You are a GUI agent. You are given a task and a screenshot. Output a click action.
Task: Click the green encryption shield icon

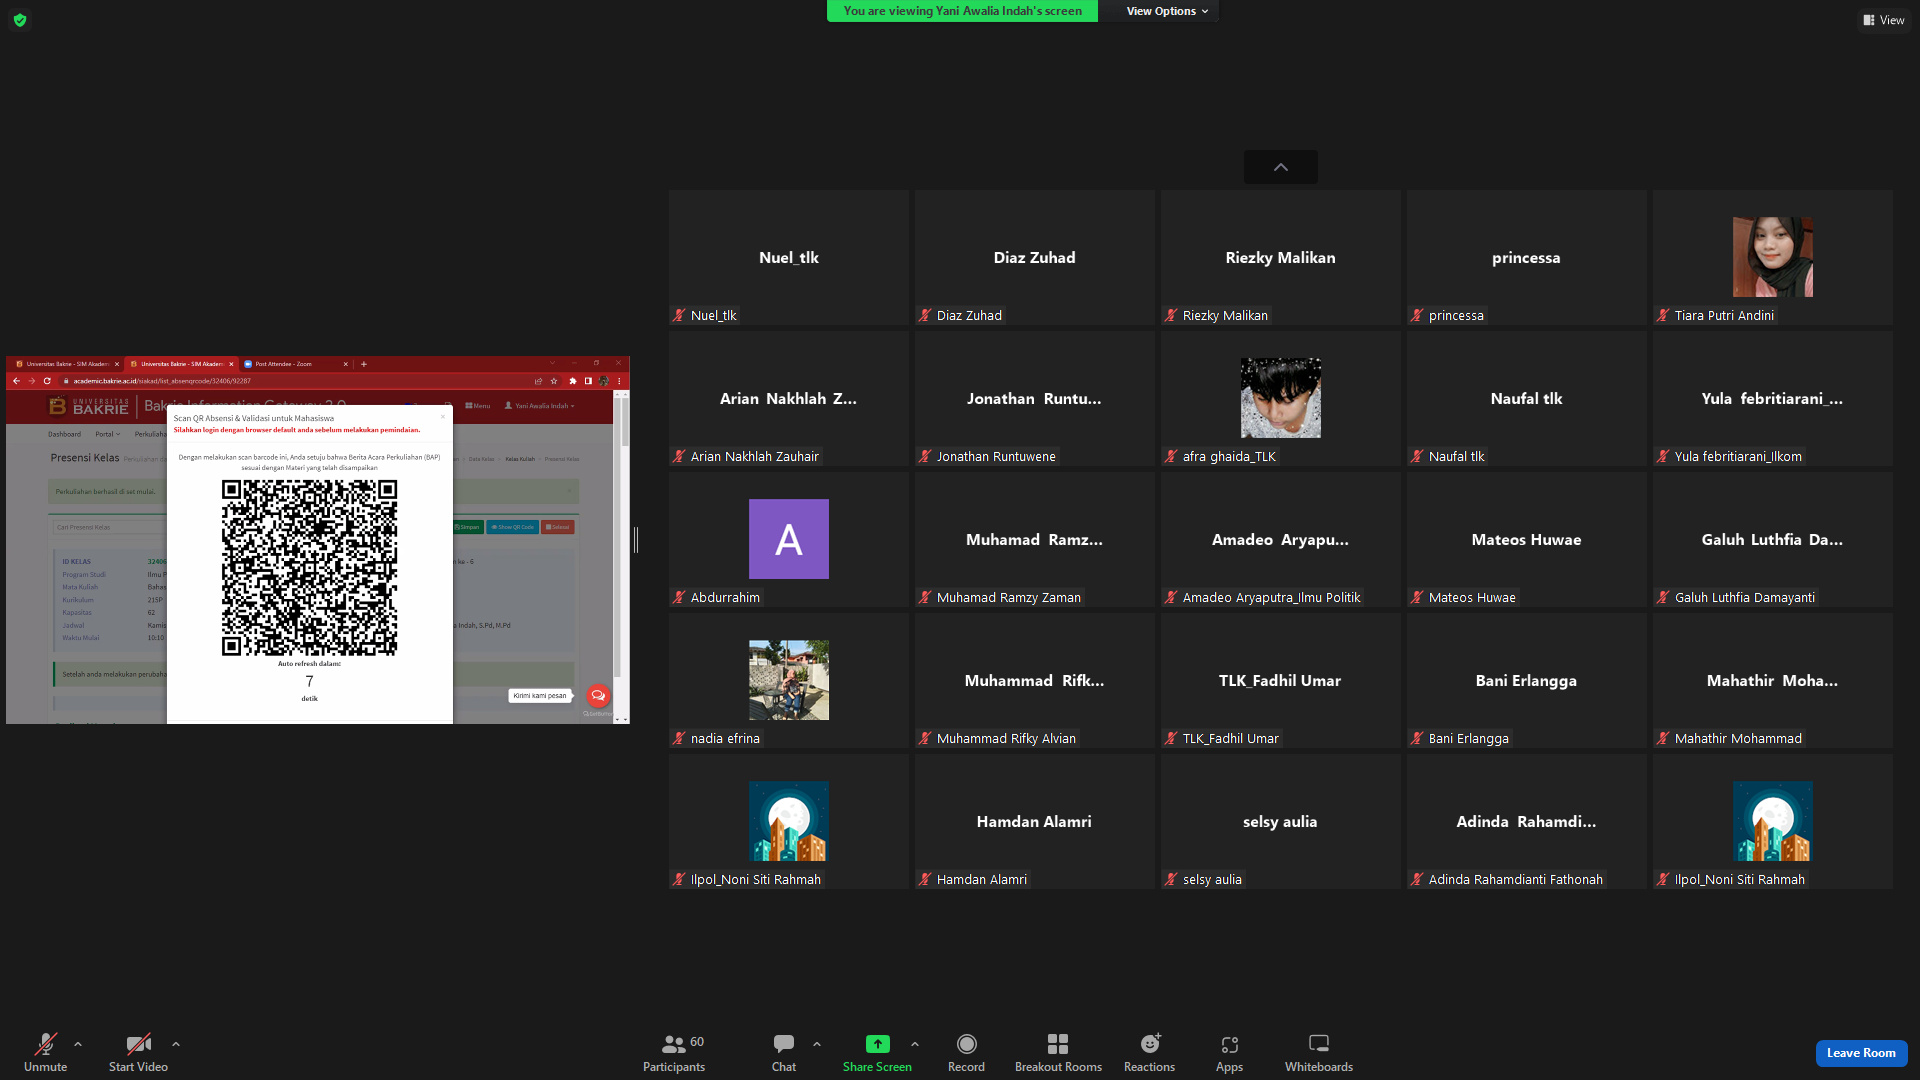pos(20,20)
